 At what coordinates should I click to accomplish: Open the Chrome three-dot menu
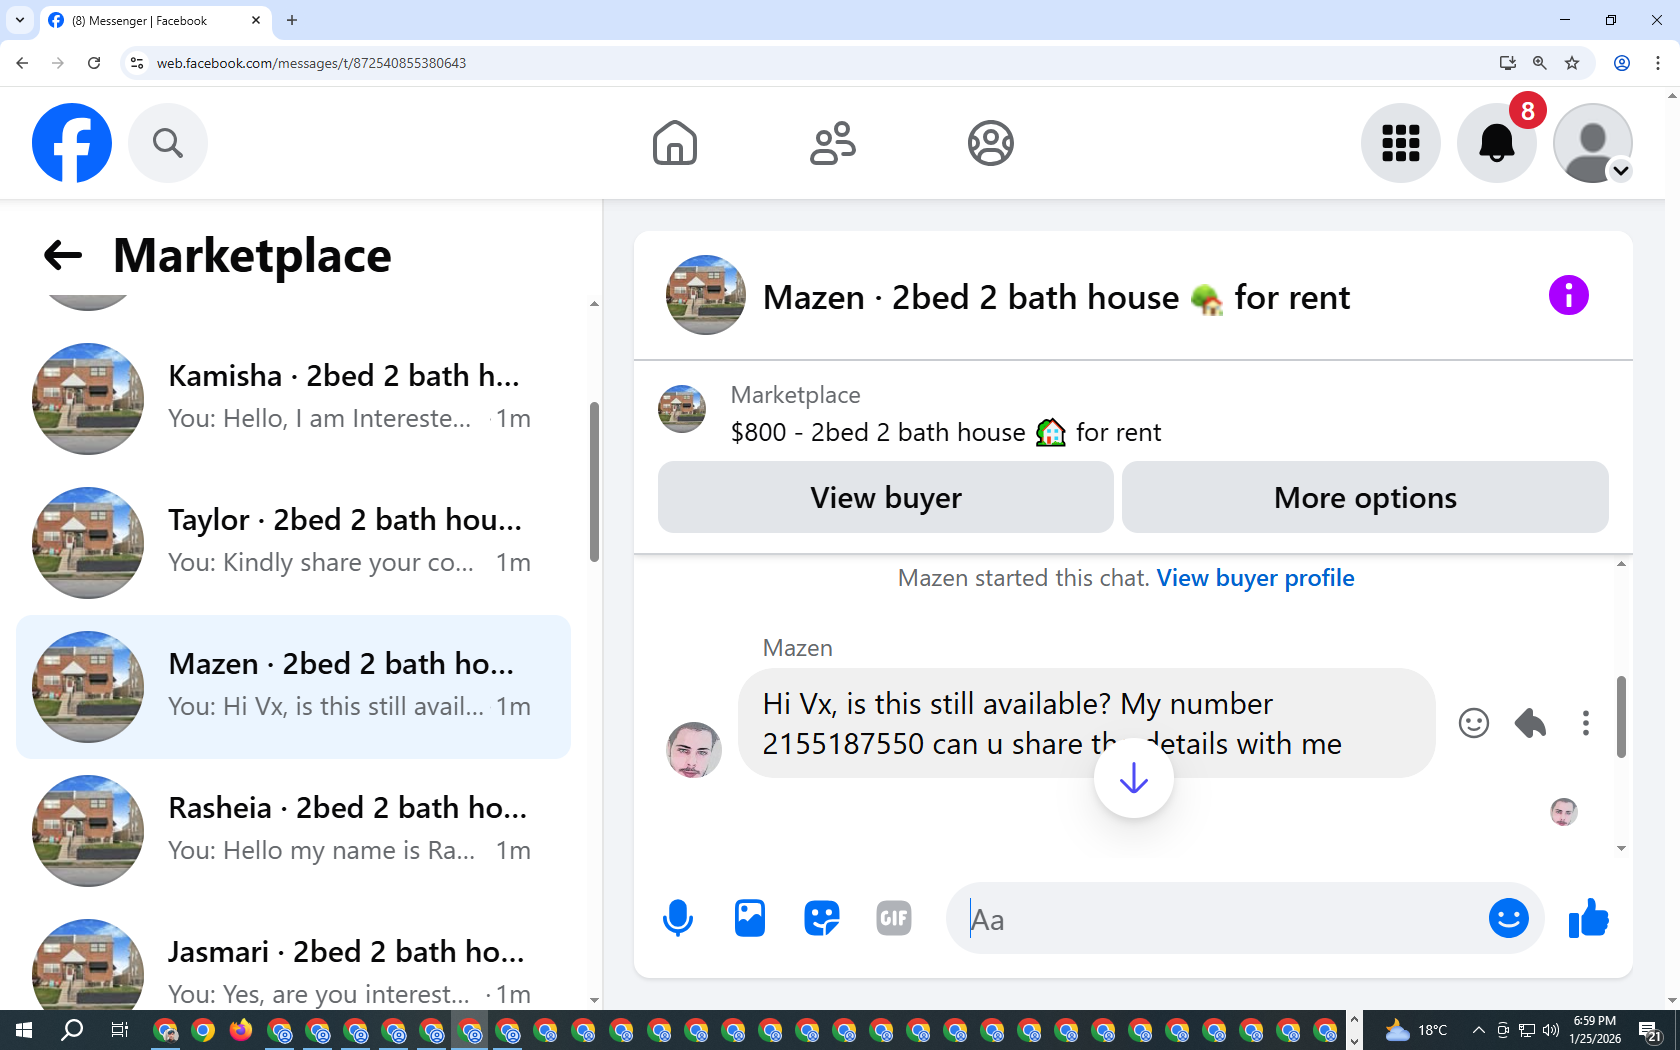pyautogui.click(x=1658, y=63)
